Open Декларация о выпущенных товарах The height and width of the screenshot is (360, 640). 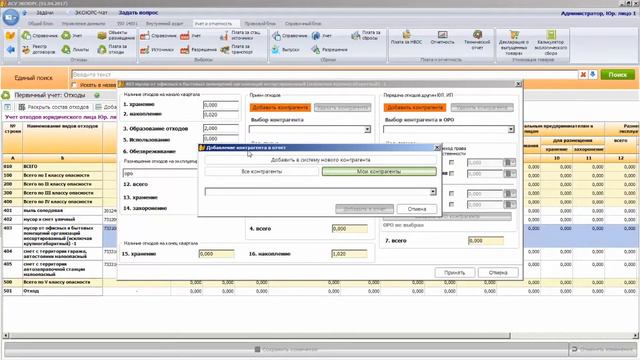click(x=513, y=42)
